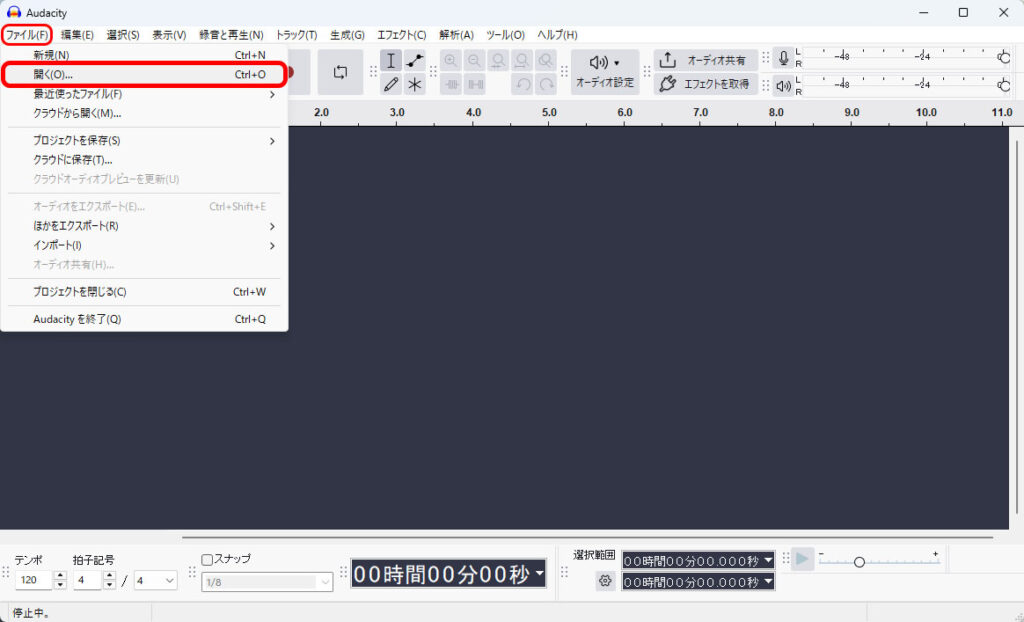Increase tempo with up stepper
This screenshot has width=1024, height=622.
click(x=60, y=576)
